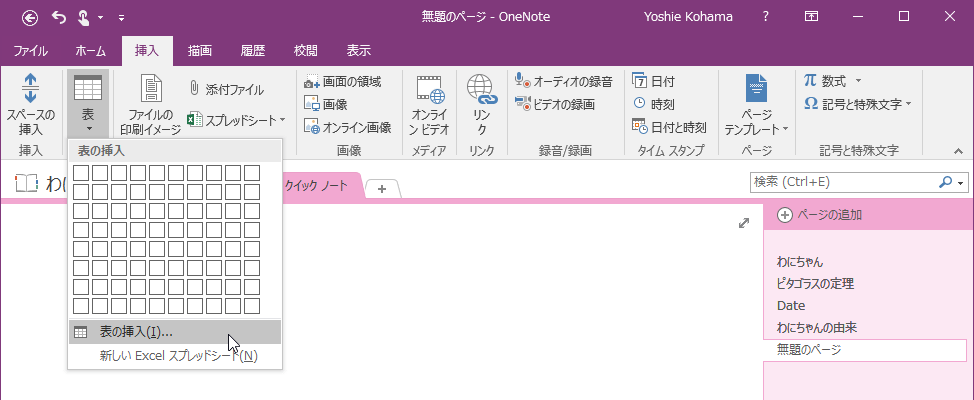Select page 無題のページ
Screen dimensions: 974x400
tap(865, 350)
